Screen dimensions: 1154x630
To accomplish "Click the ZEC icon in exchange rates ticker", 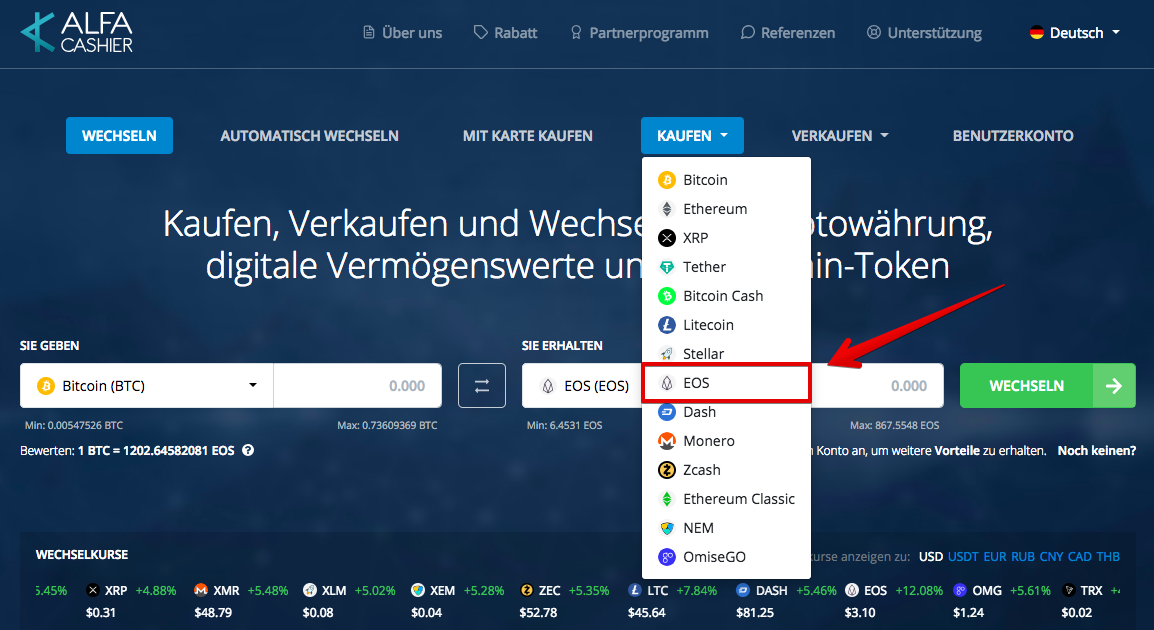I will click(526, 590).
